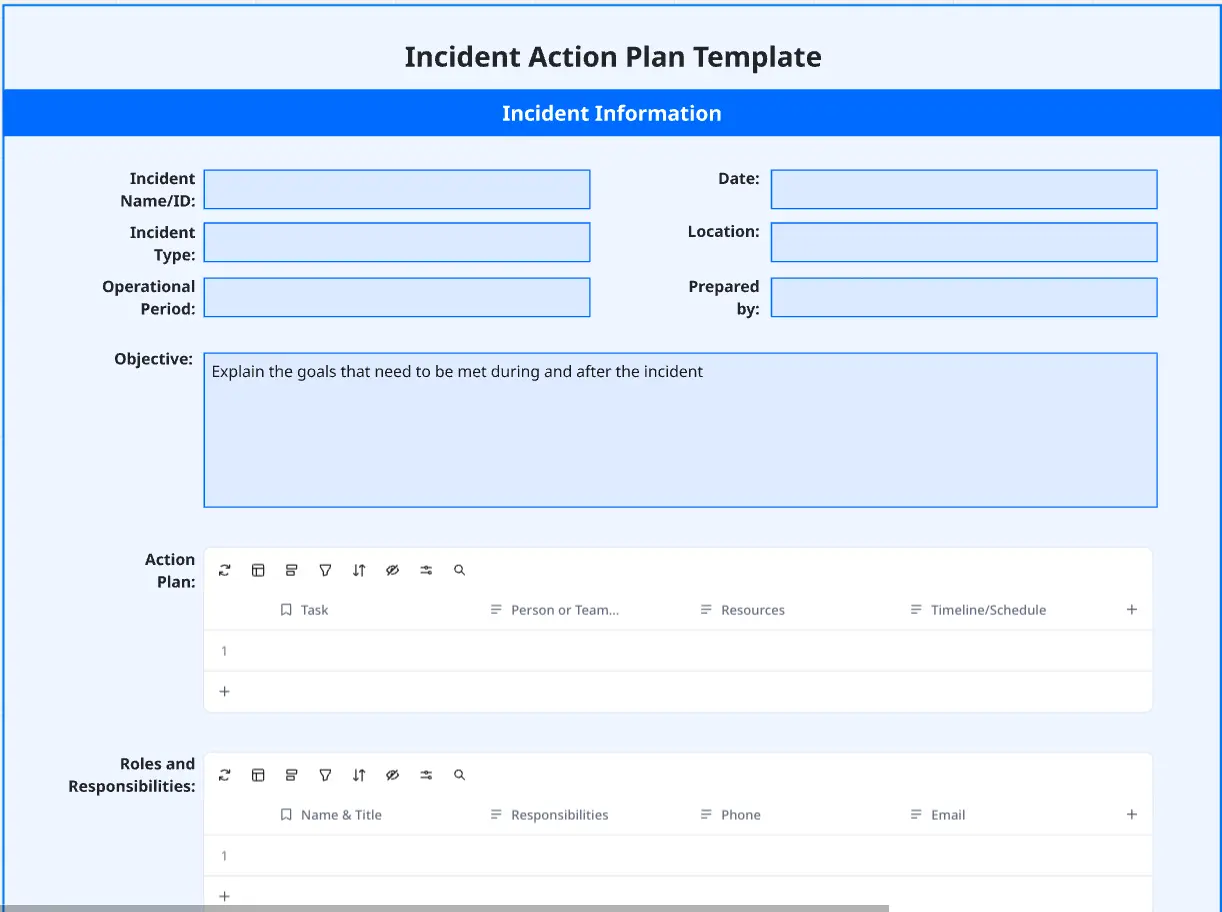Select the Email column header in Roles table

pyautogui.click(x=945, y=814)
